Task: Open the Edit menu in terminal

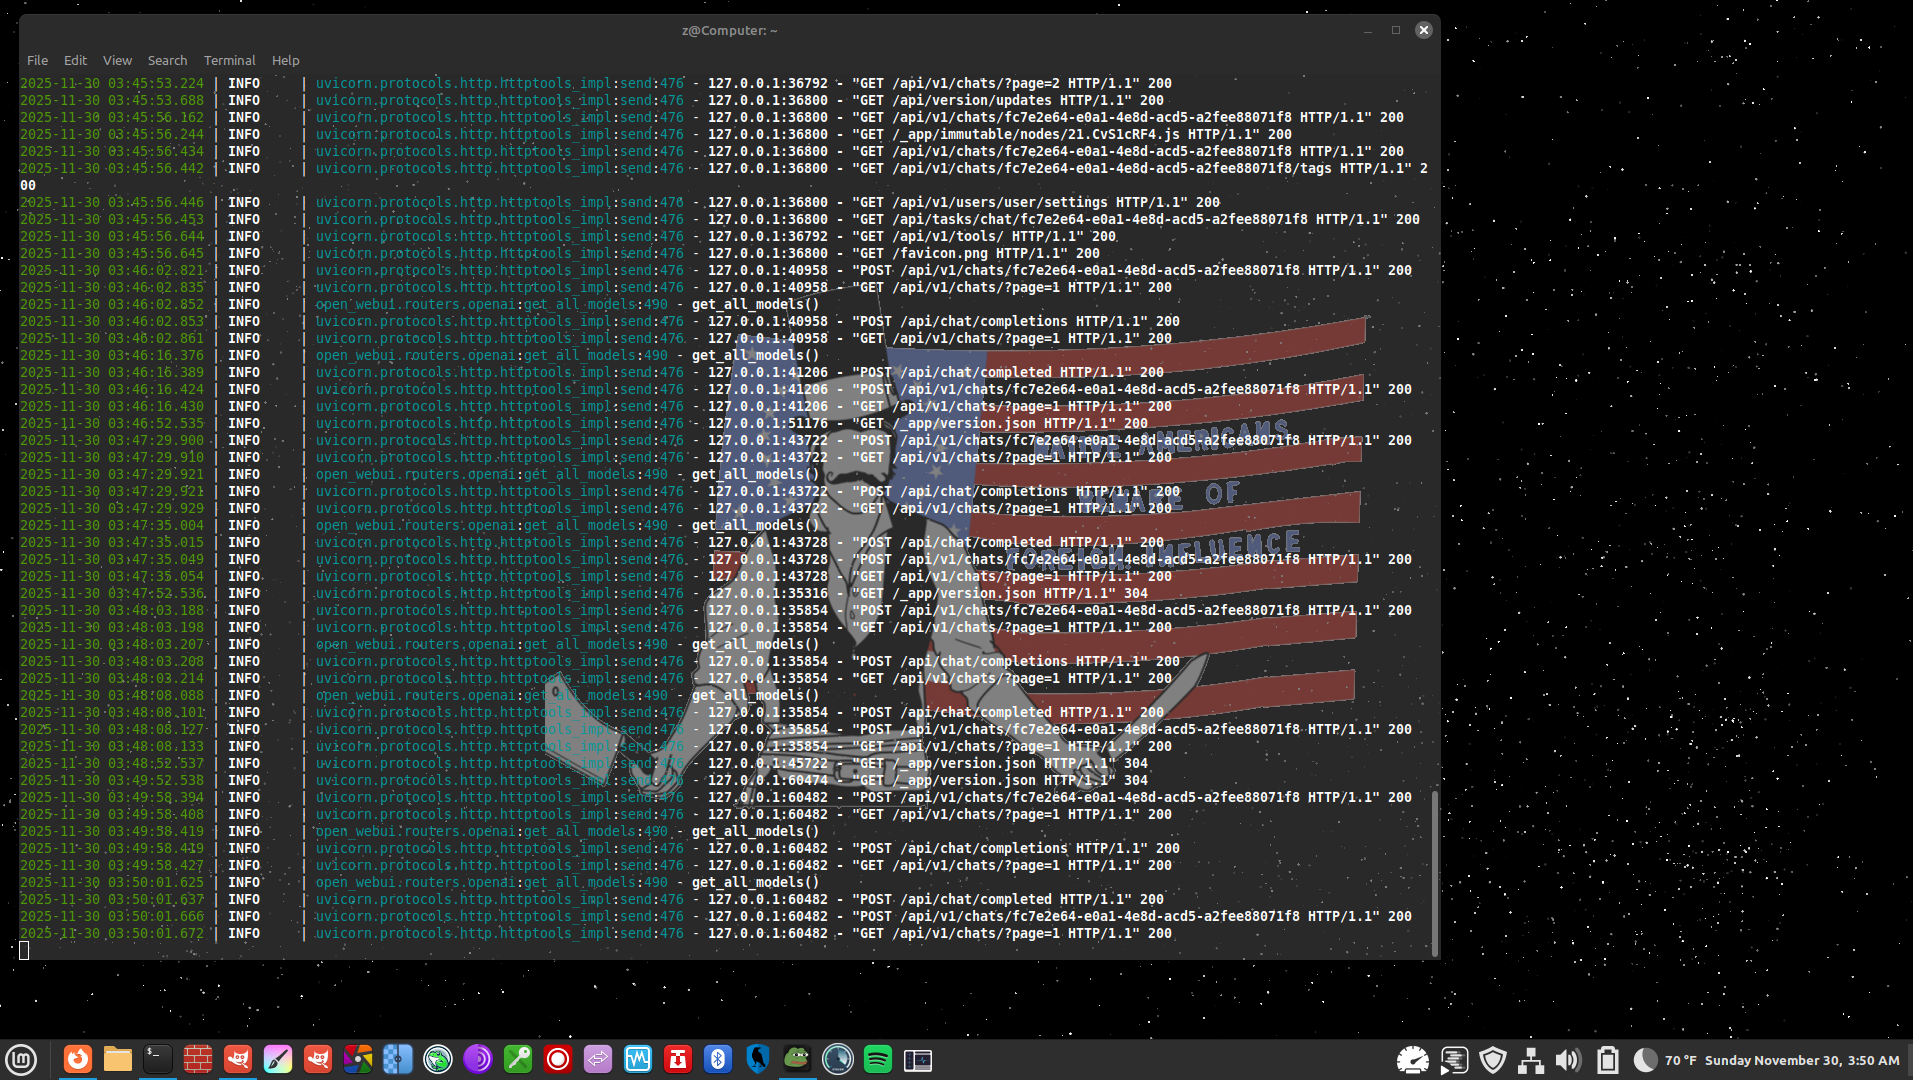Action: coord(75,60)
